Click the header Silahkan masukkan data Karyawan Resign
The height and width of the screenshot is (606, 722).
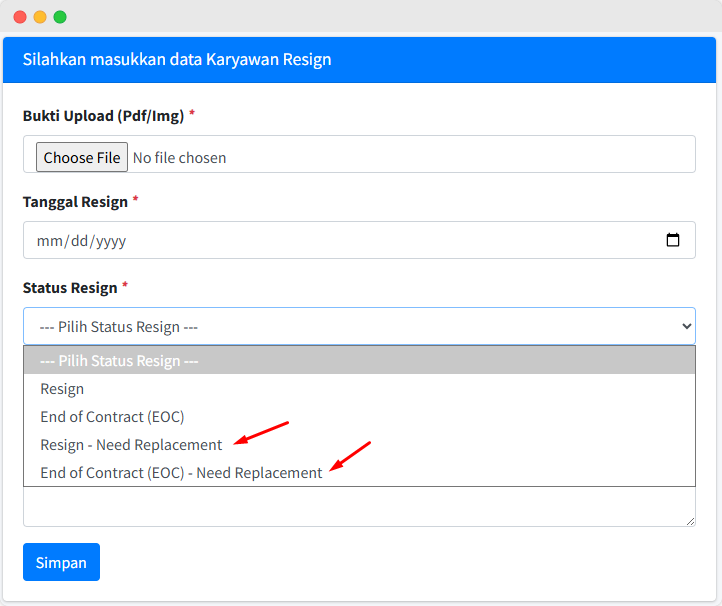pyautogui.click(x=177, y=59)
